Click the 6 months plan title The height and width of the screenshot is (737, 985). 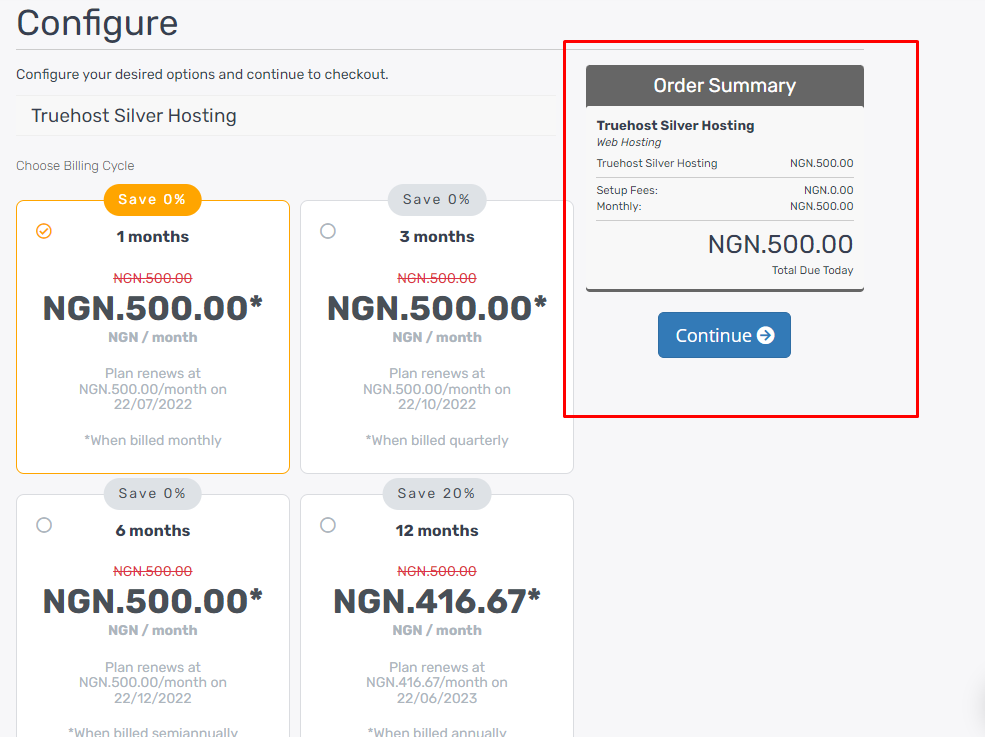152,531
